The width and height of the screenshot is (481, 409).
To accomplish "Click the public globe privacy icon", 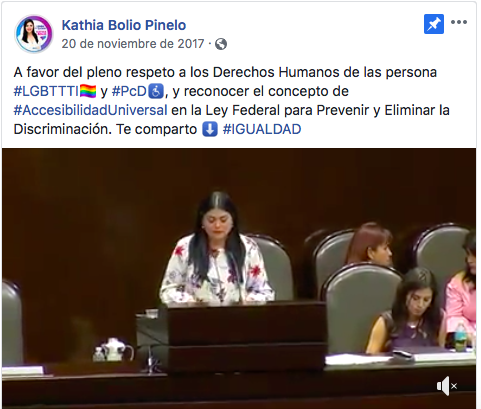I will click(221, 44).
